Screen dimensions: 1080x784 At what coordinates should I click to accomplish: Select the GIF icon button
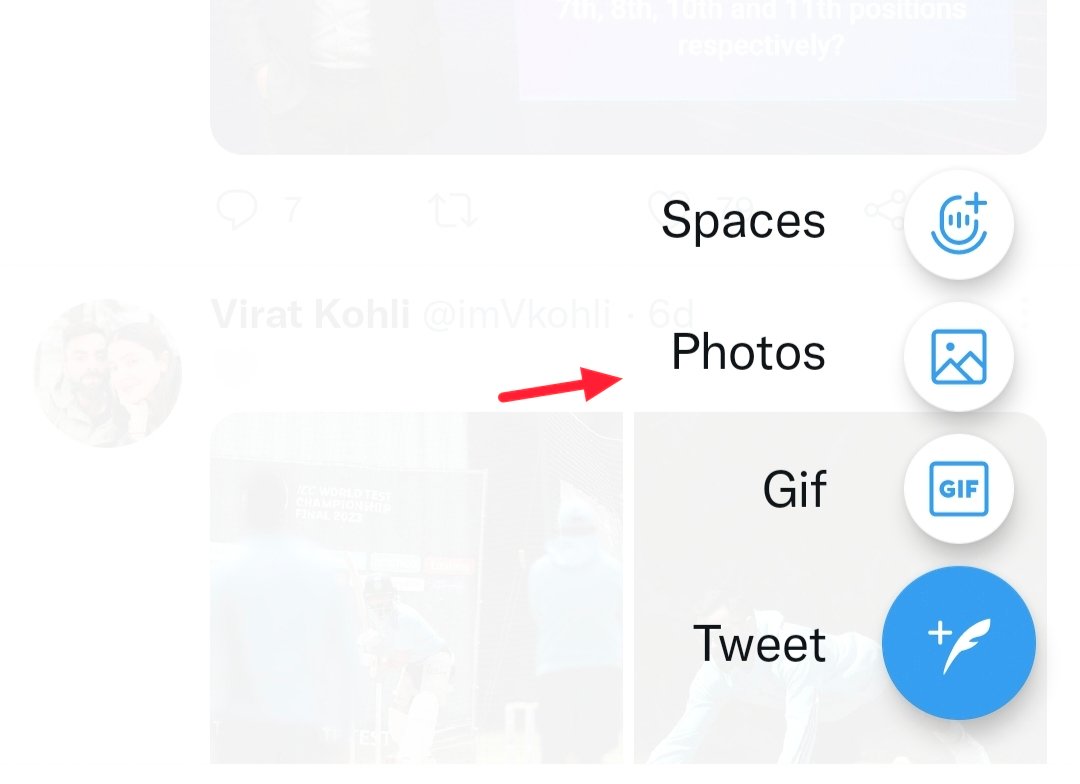click(959, 488)
